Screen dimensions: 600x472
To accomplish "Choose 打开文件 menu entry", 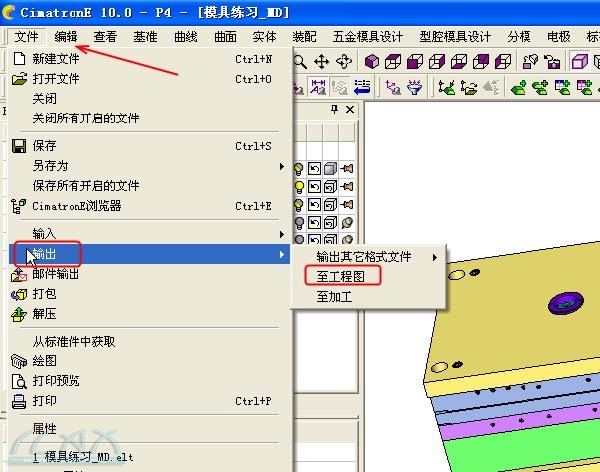I will pos(150,79).
